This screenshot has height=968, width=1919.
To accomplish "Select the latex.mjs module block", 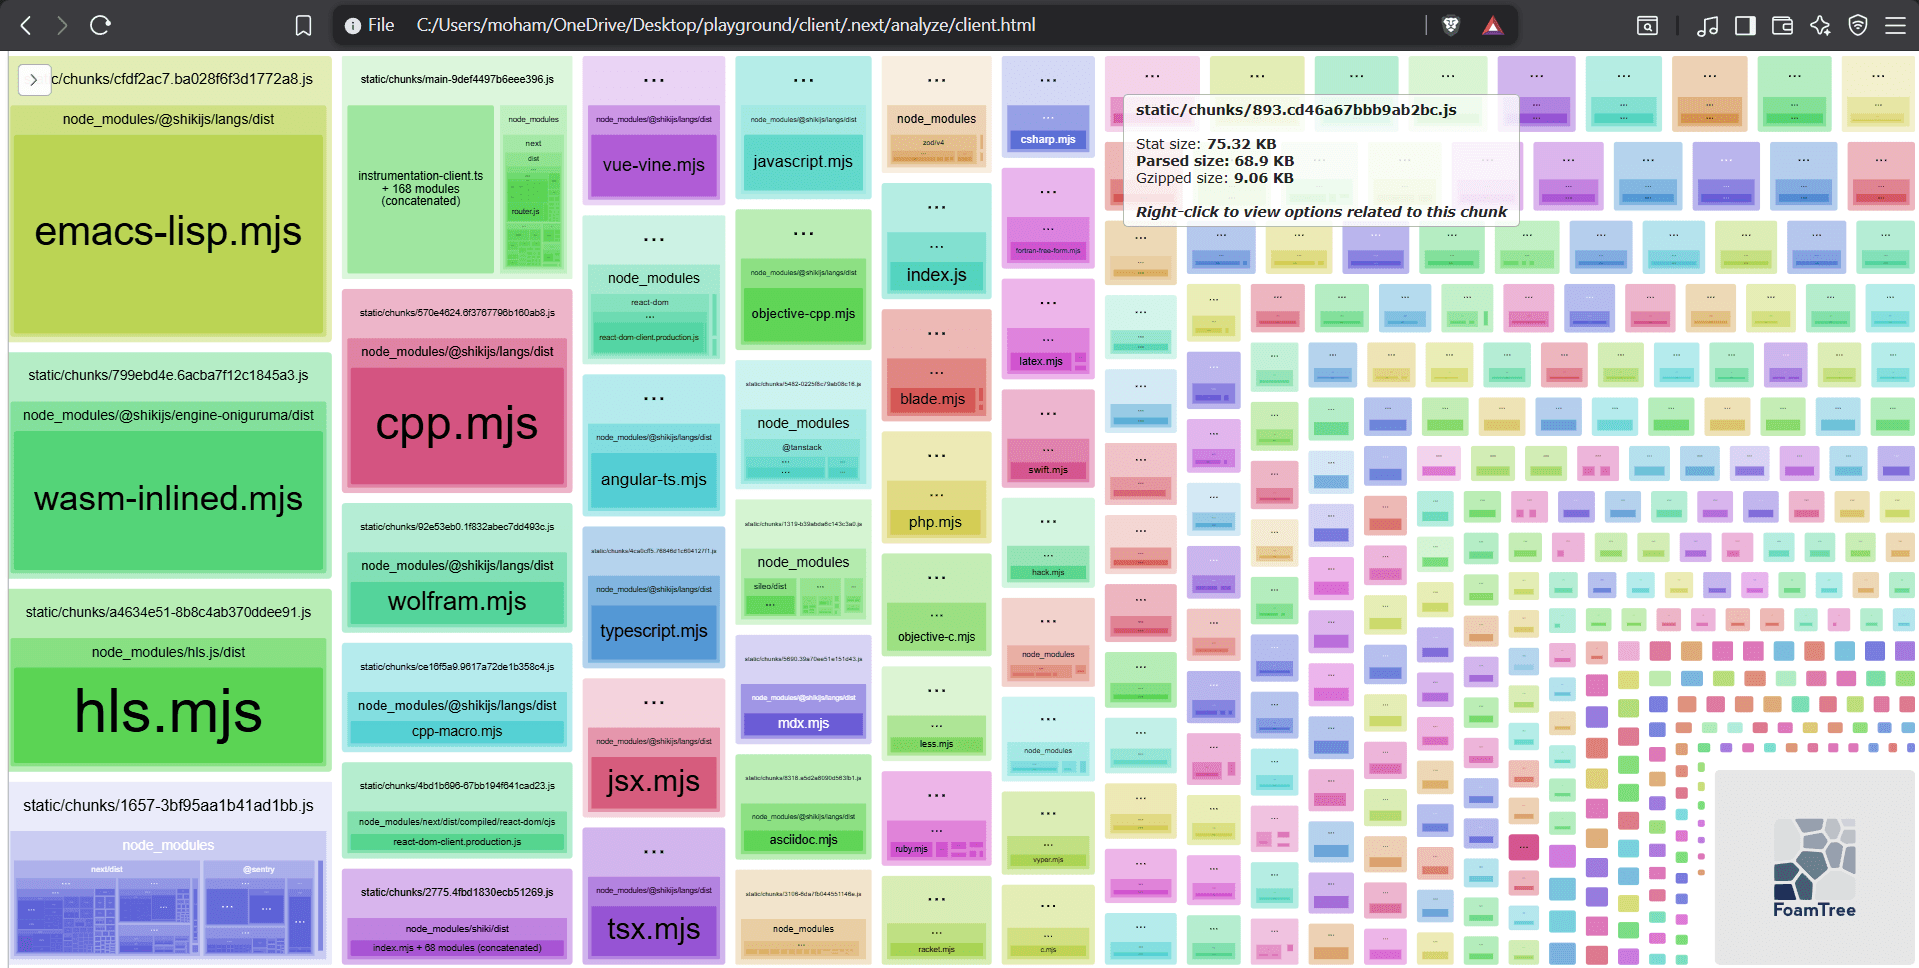I will tap(1040, 361).
